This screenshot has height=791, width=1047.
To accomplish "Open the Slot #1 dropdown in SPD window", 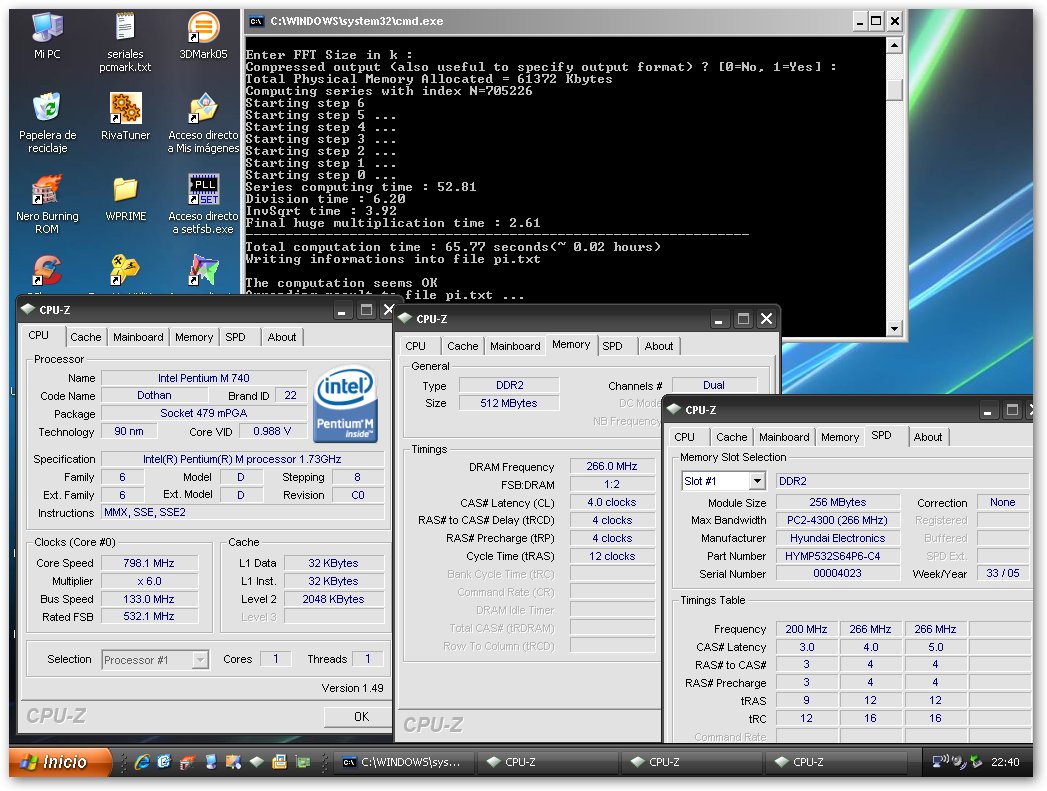I will tap(757, 481).
